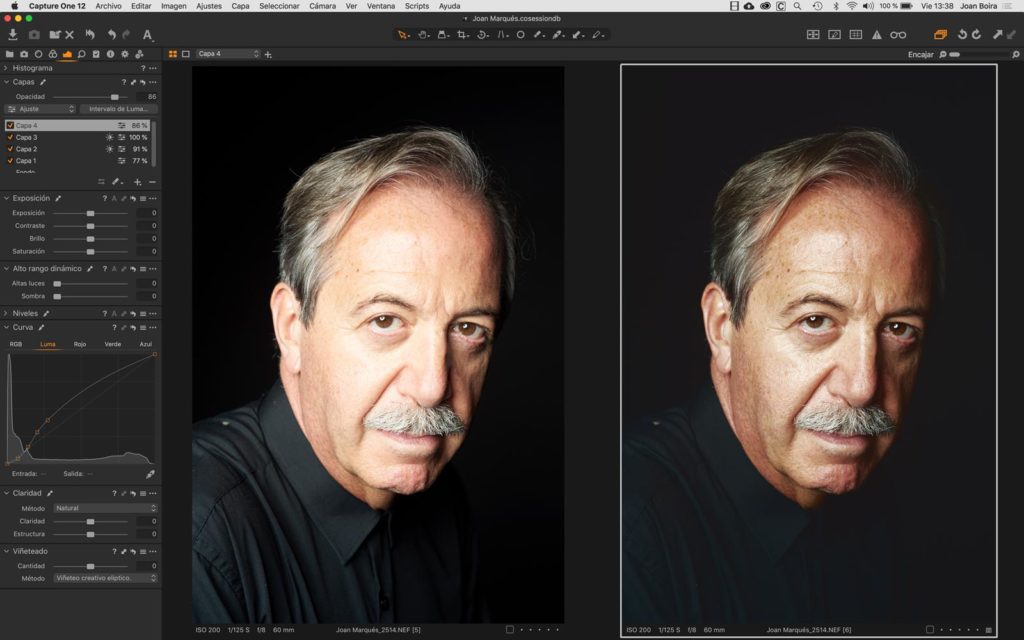
Task: Collapse the Claridad panel
Action: [6, 493]
